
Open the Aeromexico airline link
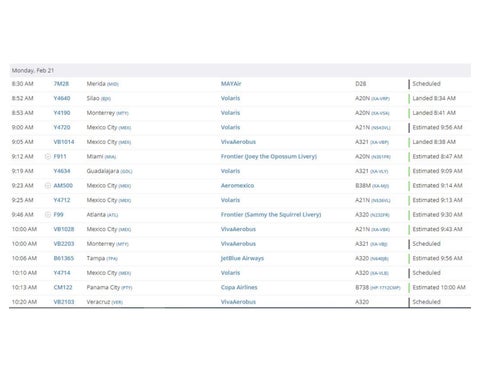coord(237,185)
